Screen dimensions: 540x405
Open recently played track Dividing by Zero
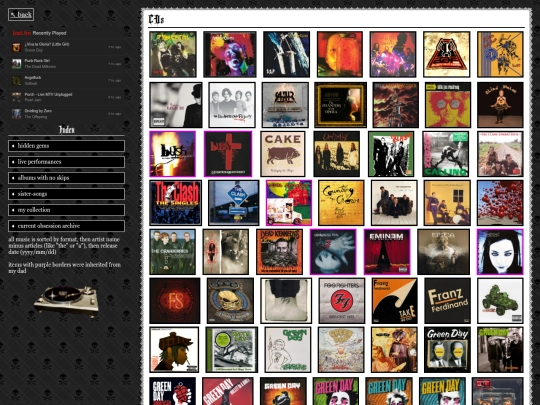click(38, 111)
